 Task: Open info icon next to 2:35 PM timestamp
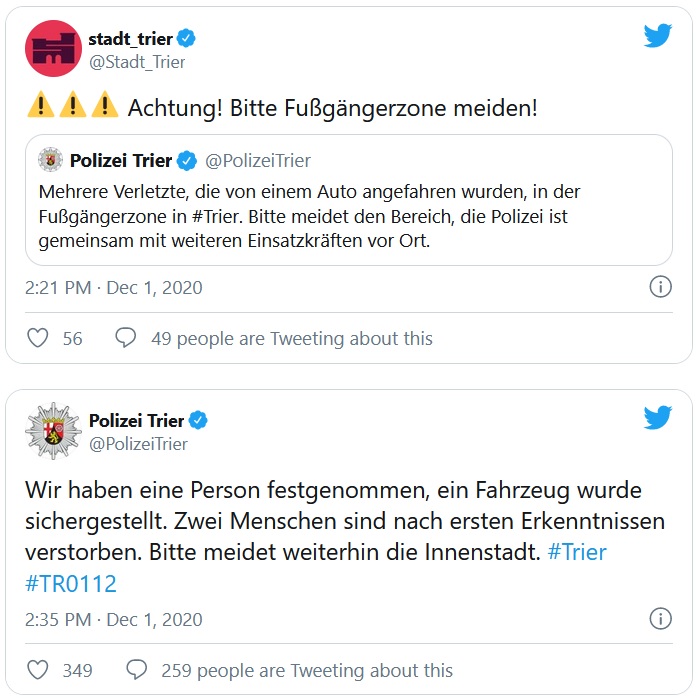(660, 619)
